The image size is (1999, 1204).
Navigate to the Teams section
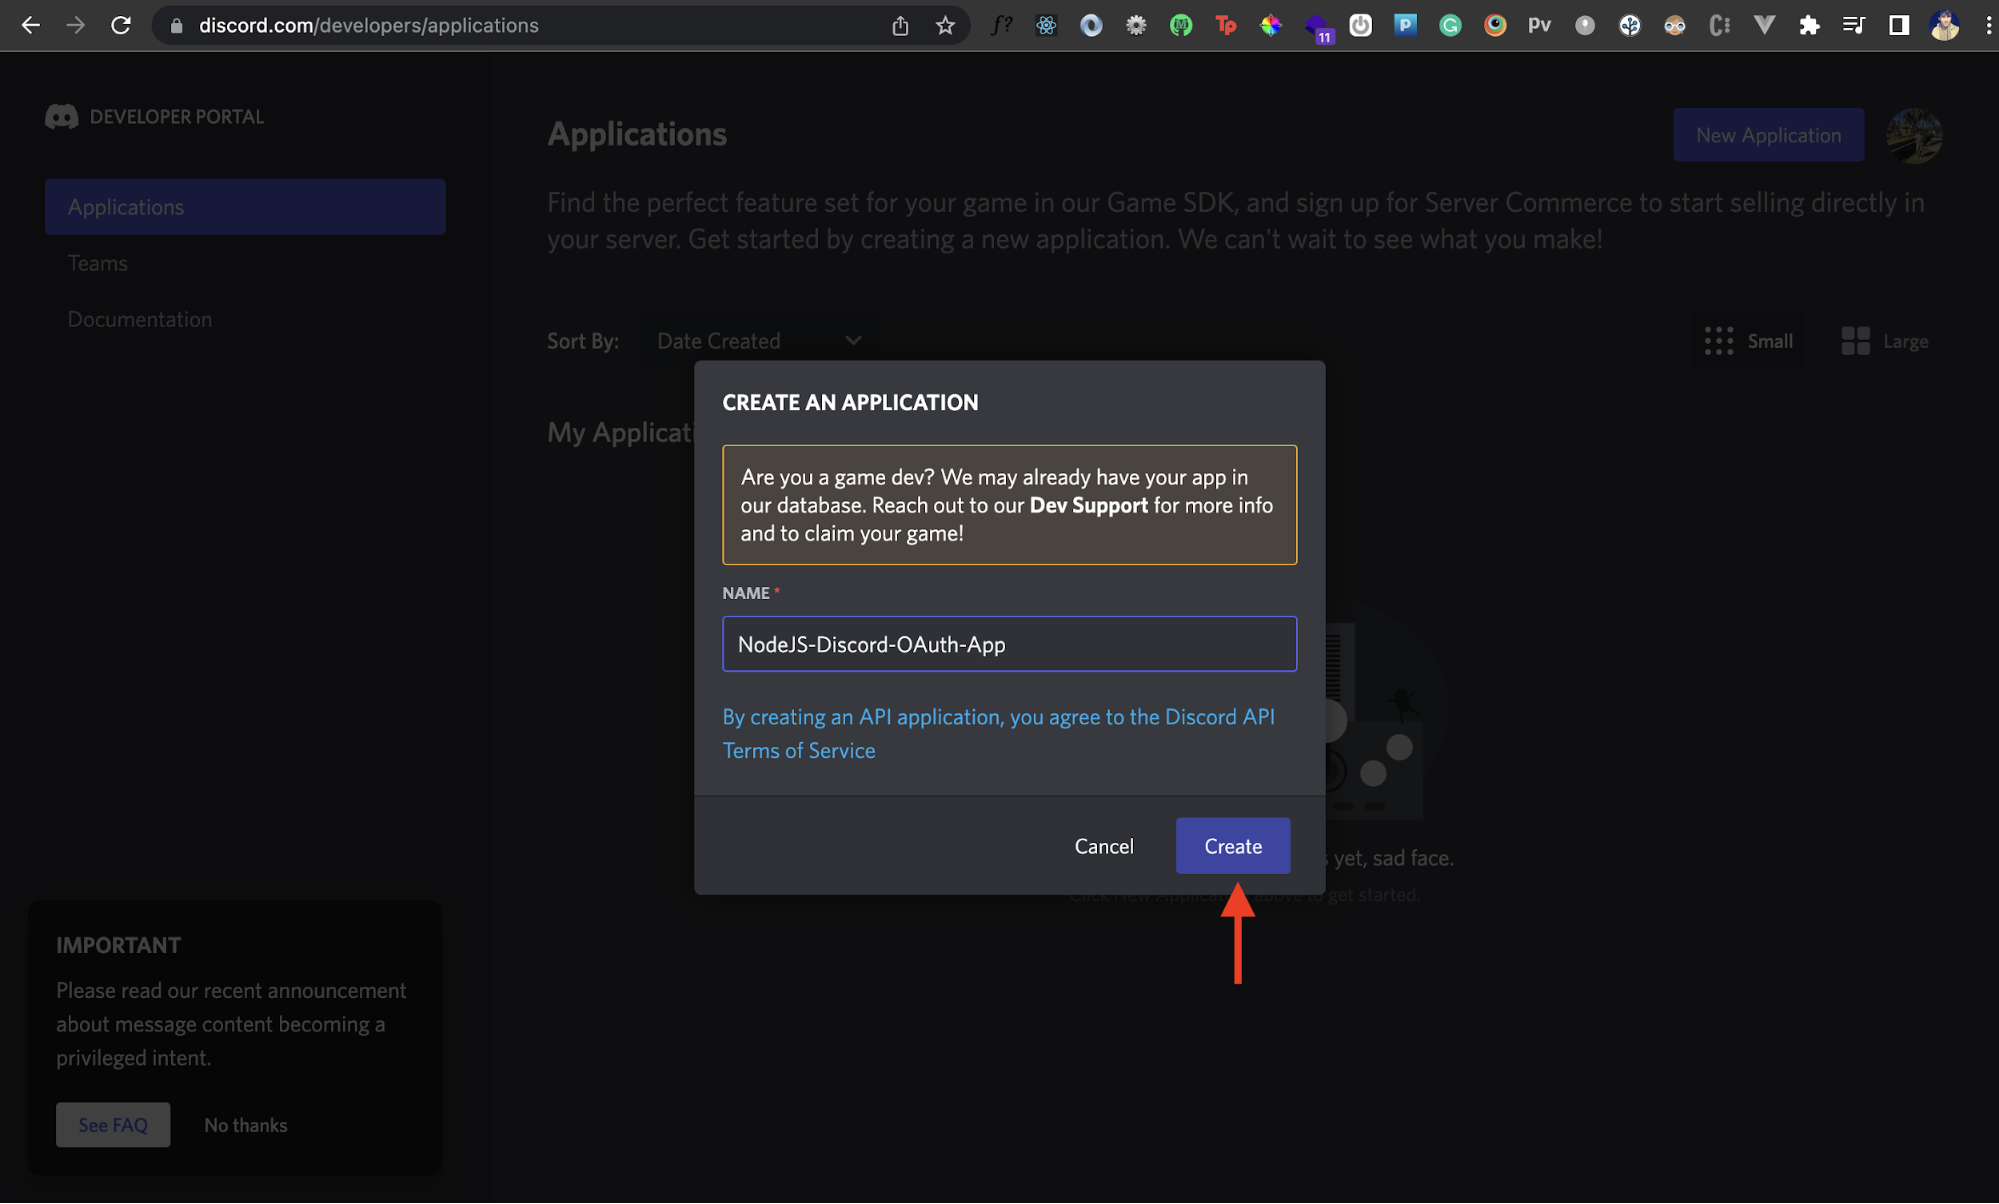click(97, 263)
